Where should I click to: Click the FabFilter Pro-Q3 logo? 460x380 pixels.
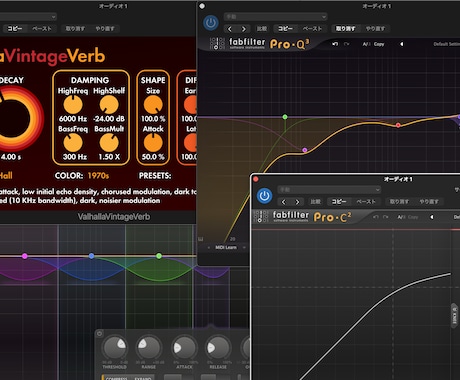pos(259,44)
